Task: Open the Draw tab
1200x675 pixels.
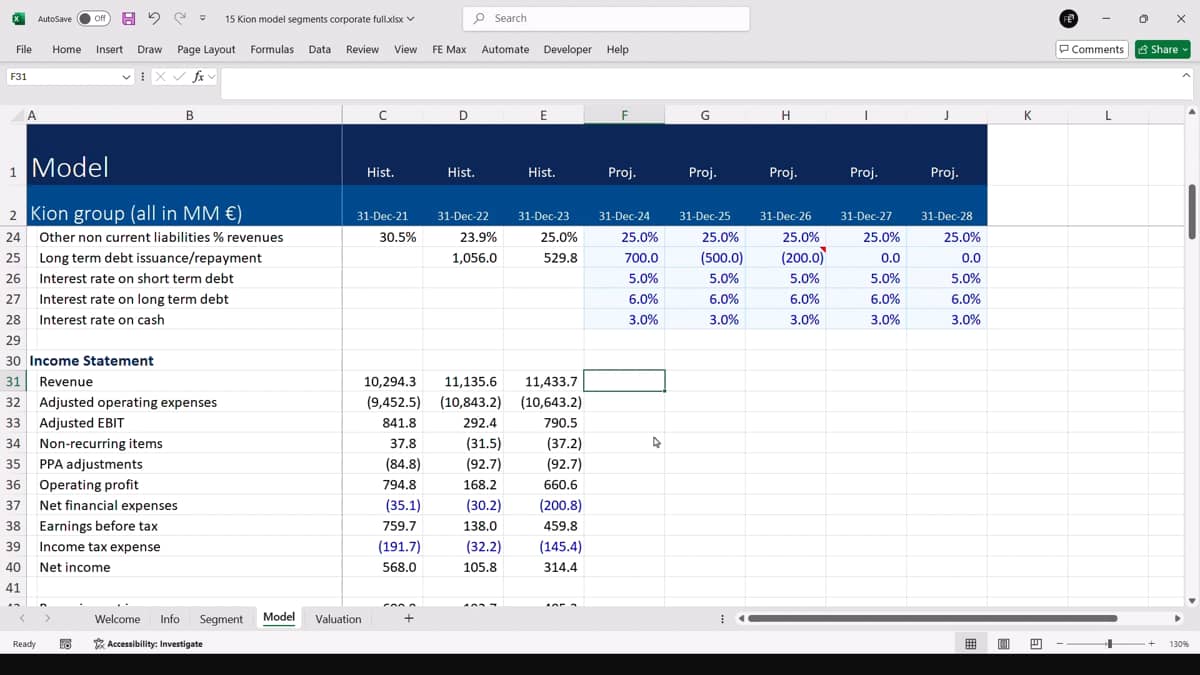Action: click(150, 49)
